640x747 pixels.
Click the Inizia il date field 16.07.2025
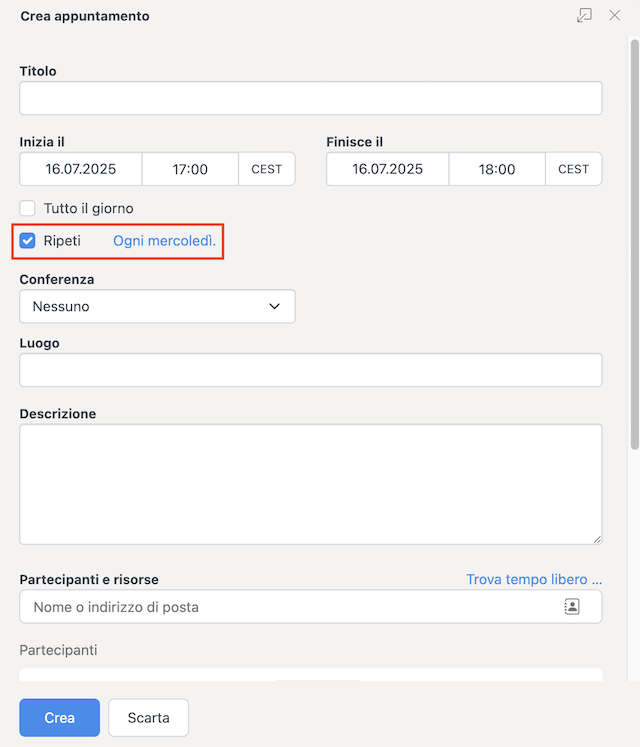pyautogui.click(x=81, y=169)
